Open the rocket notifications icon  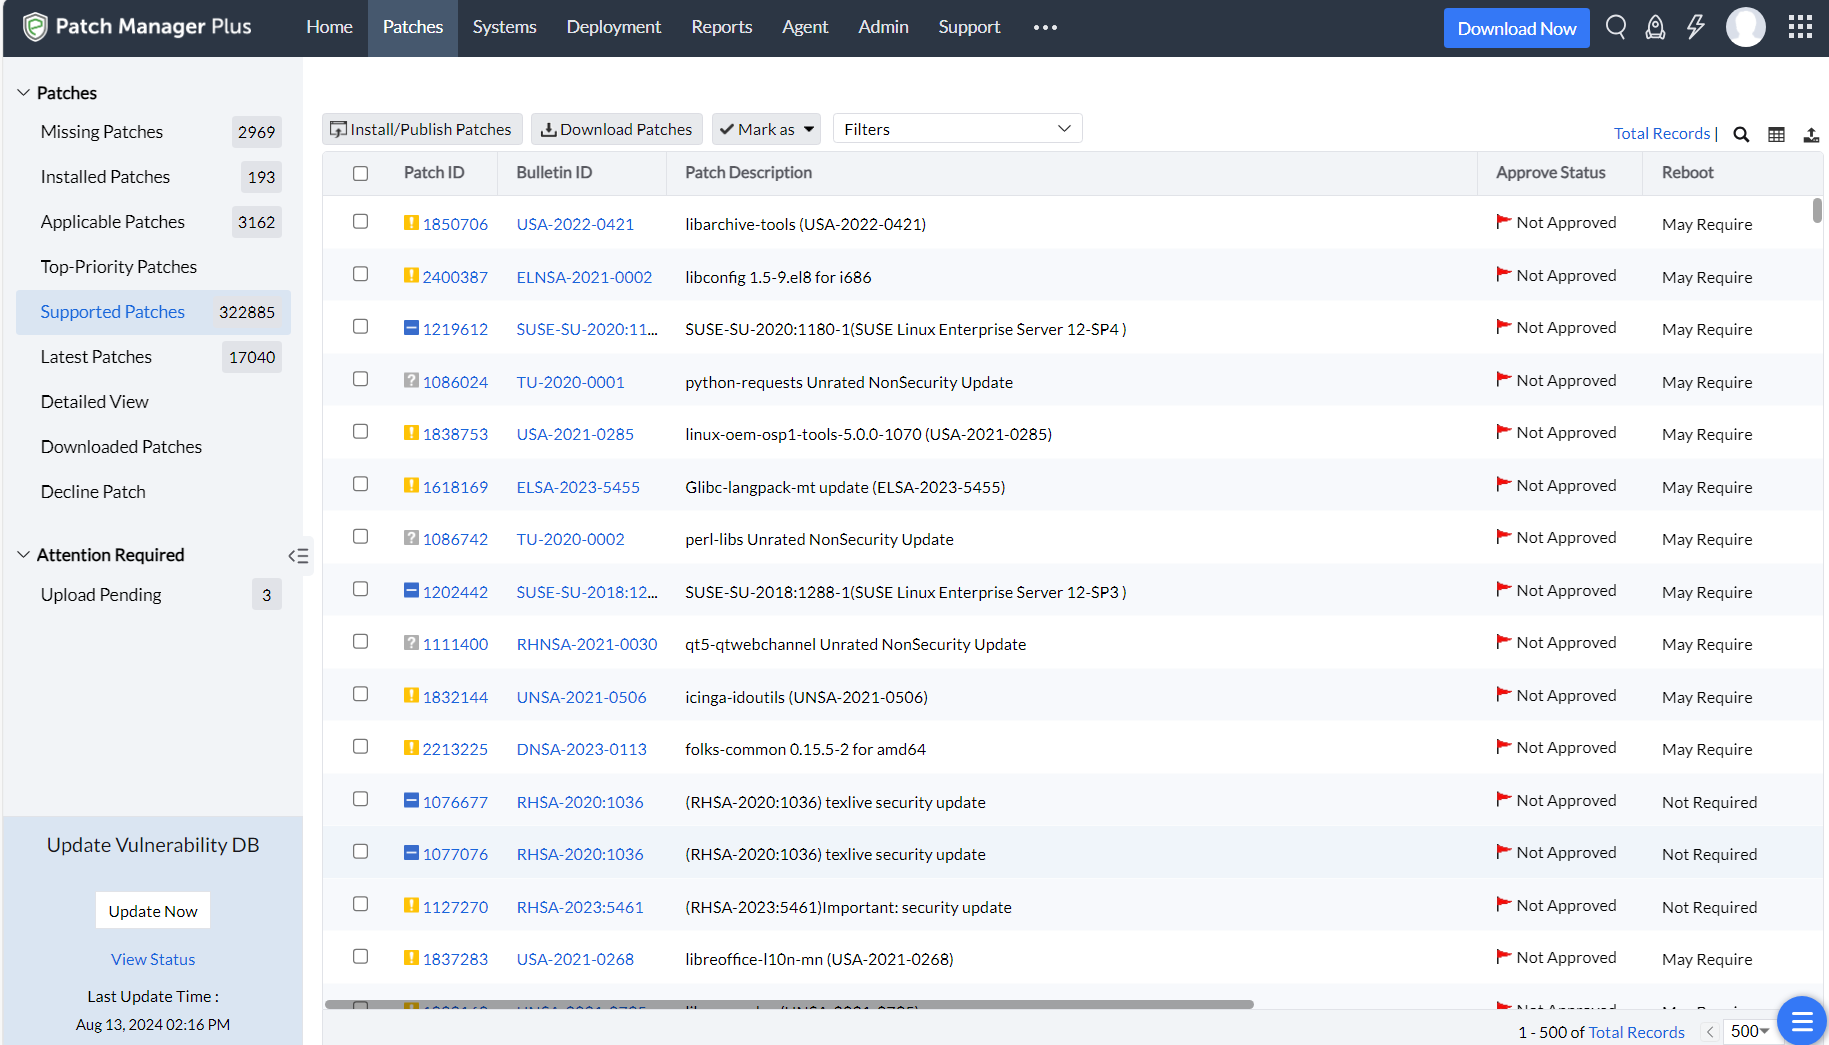(1655, 27)
